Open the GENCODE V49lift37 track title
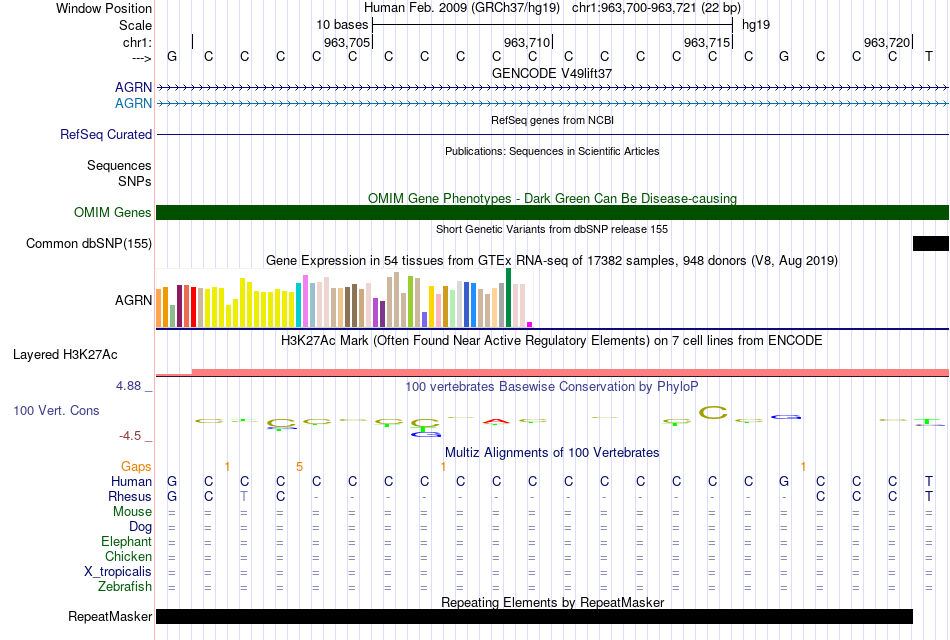The height and width of the screenshot is (640, 950). [x=552, y=73]
